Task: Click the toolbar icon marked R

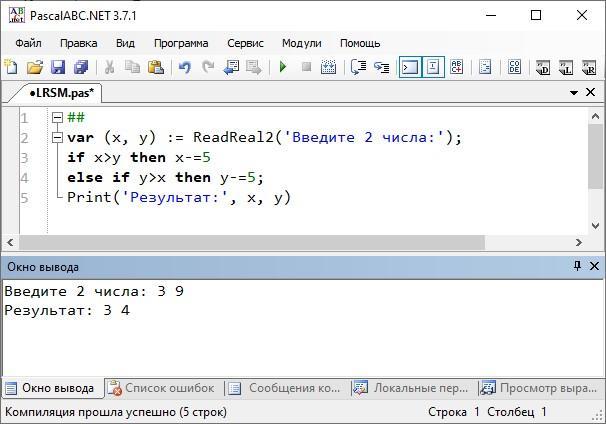Action: coord(589,68)
